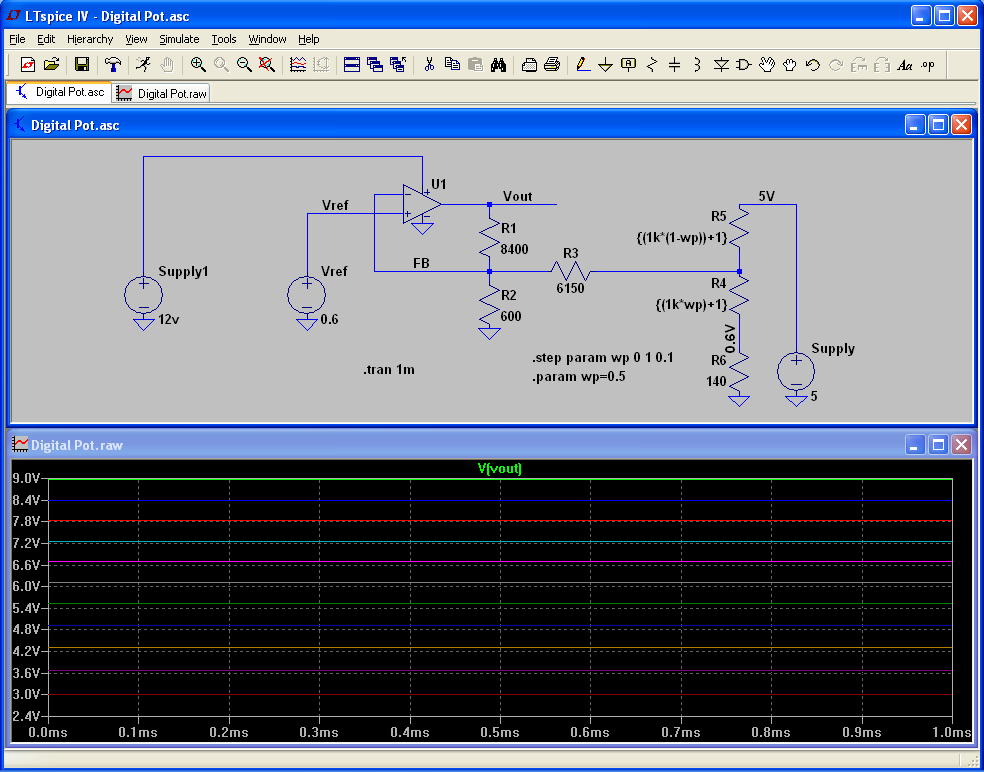The height and width of the screenshot is (772, 984).
Task: Click the Undo arrow icon
Action: coord(813,64)
